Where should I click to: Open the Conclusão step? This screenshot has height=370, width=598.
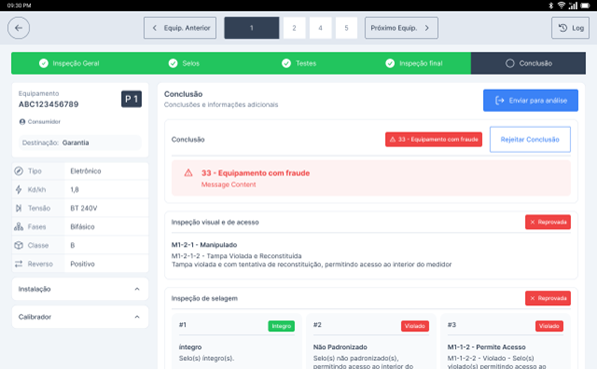(x=529, y=63)
